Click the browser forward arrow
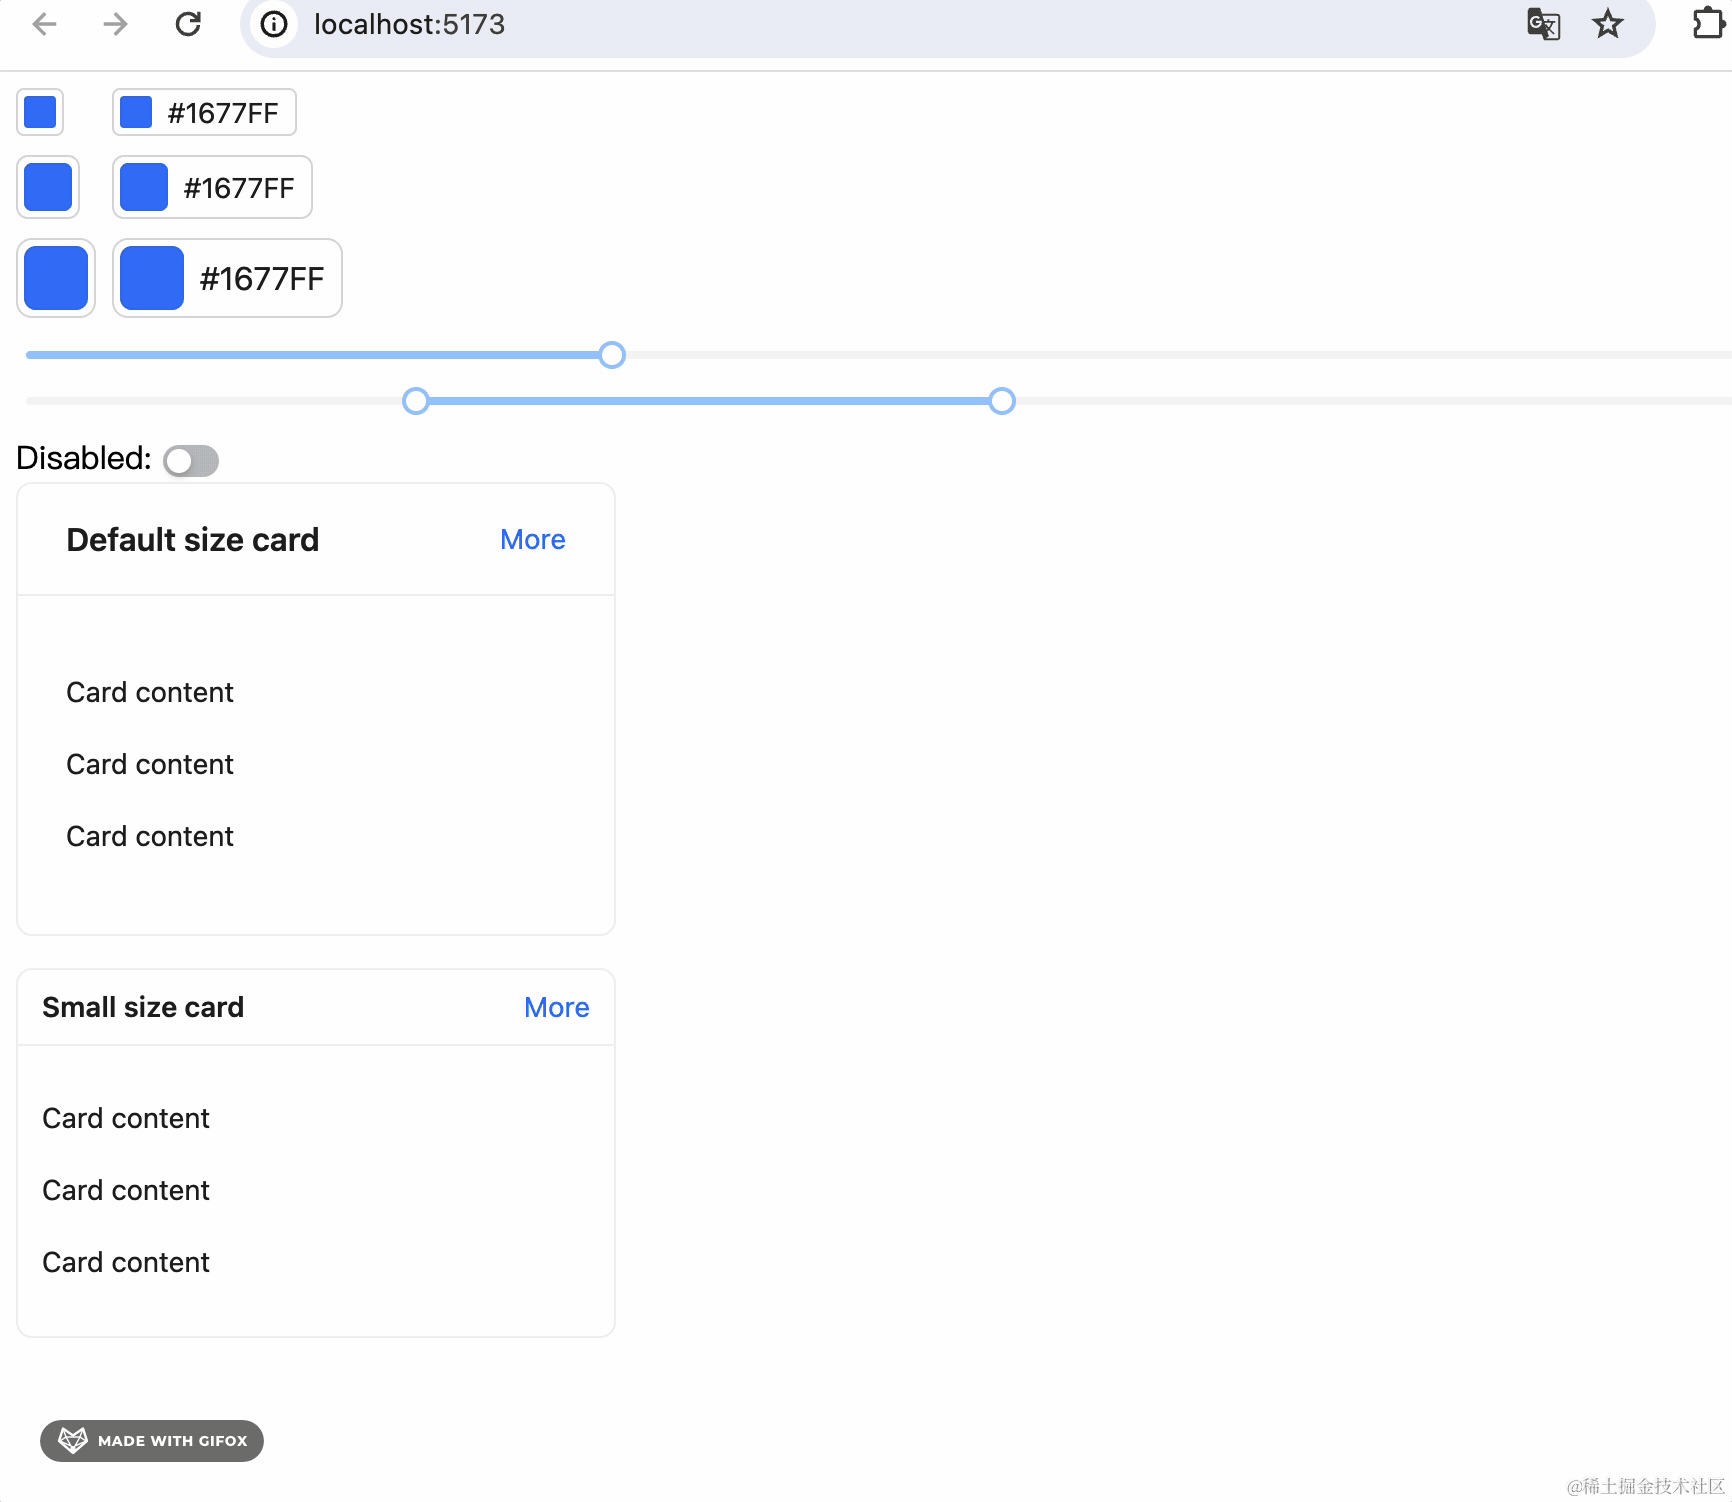This screenshot has height=1502, width=1732. pyautogui.click(x=116, y=24)
